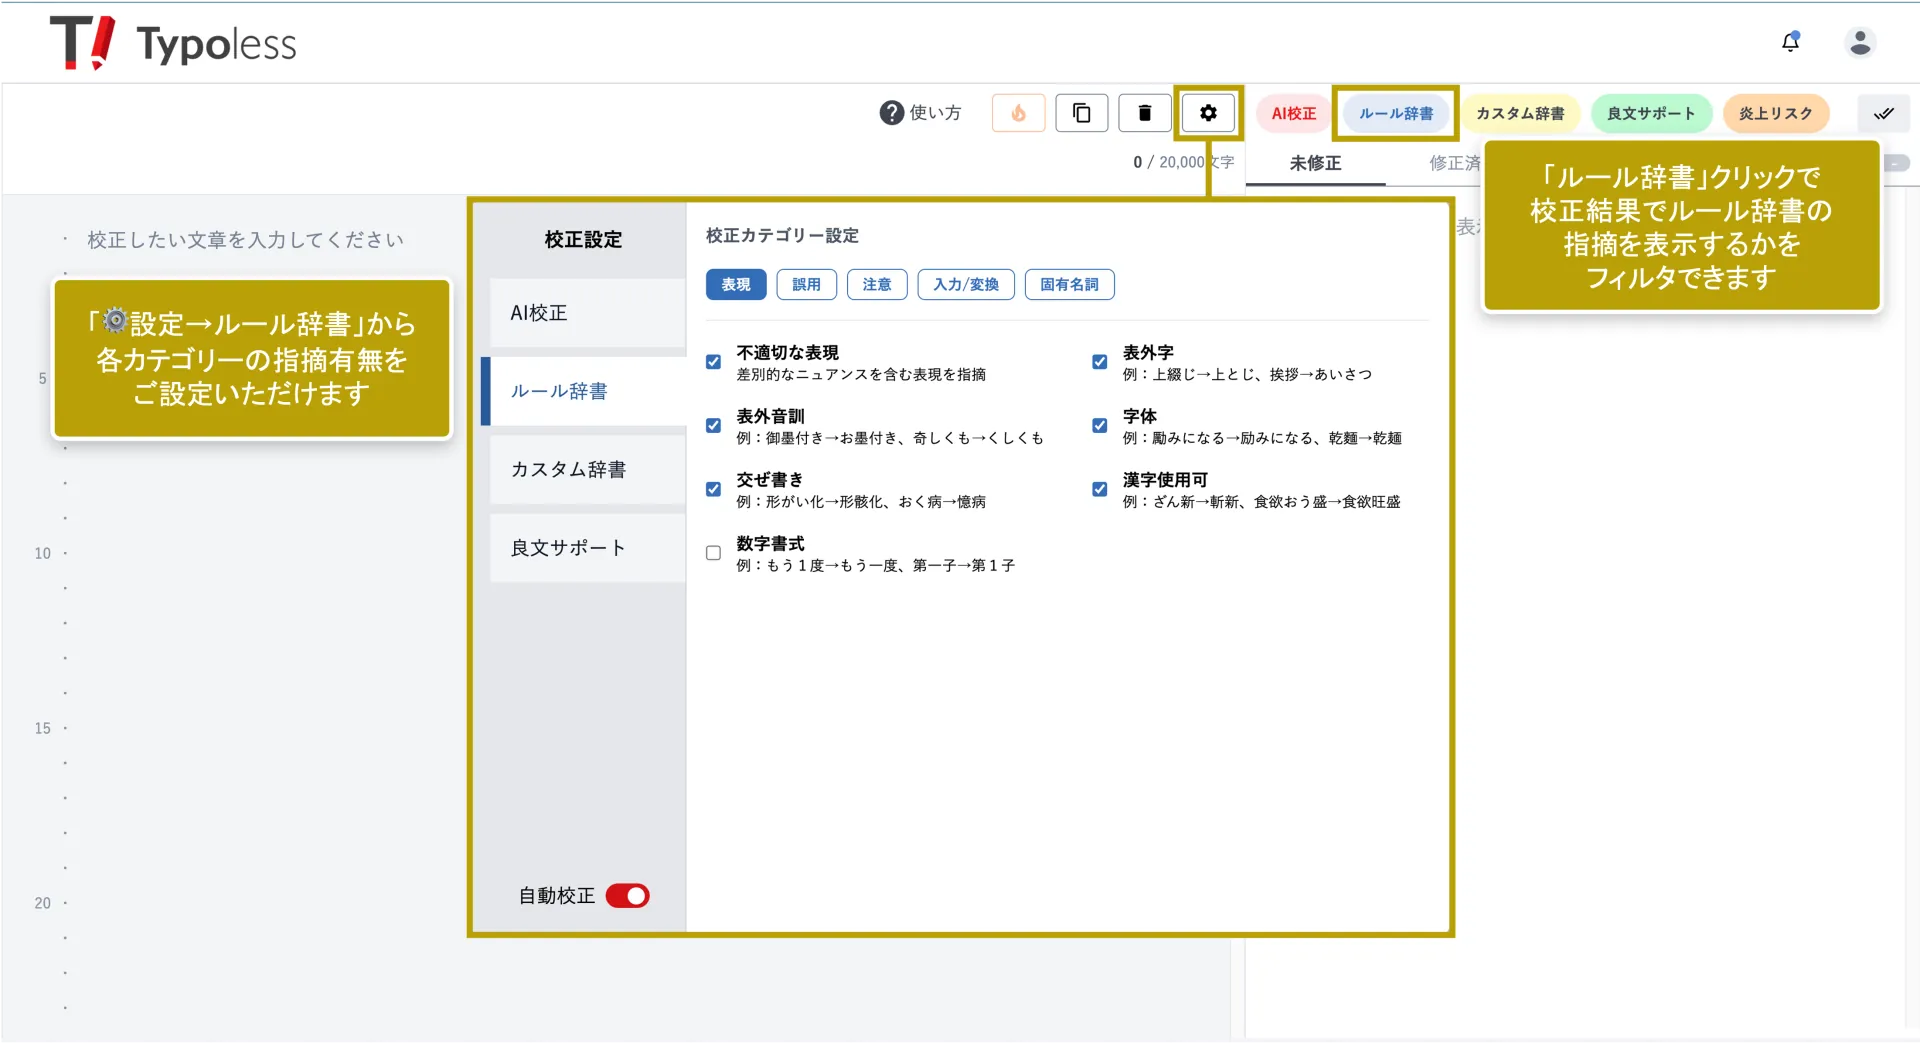Toggle the ルール辞書 filter chip
The image size is (1920, 1043).
(1396, 113)
